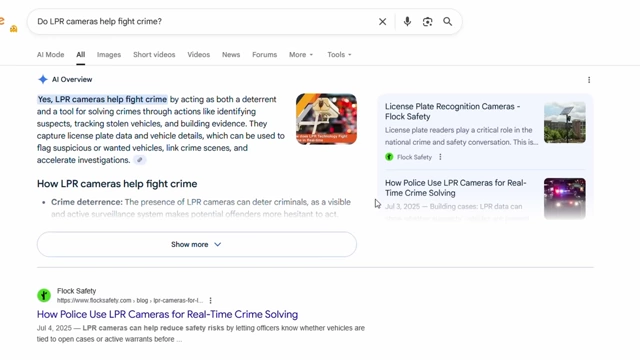Switch to the News tab
This screenshot has width=640, height=360.
[231, 55]
